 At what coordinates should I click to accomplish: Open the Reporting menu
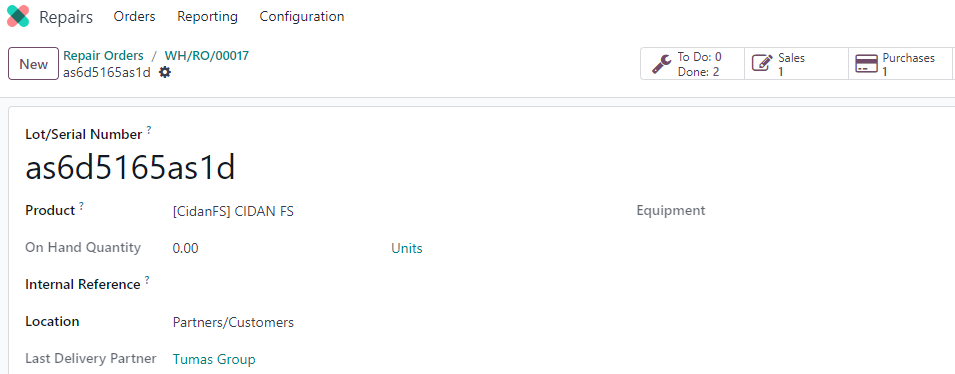[208, 16]
